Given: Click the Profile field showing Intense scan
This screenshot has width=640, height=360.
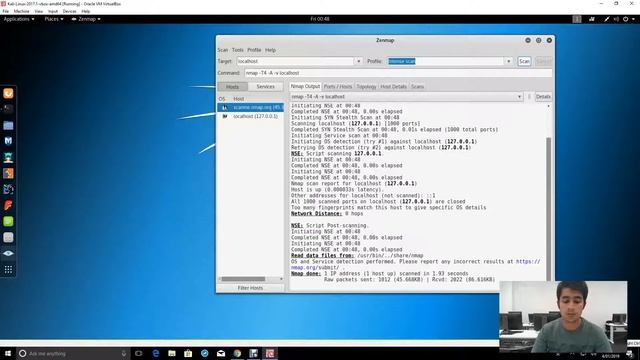Looking at the screenshot, I should [x=446, y=61].
